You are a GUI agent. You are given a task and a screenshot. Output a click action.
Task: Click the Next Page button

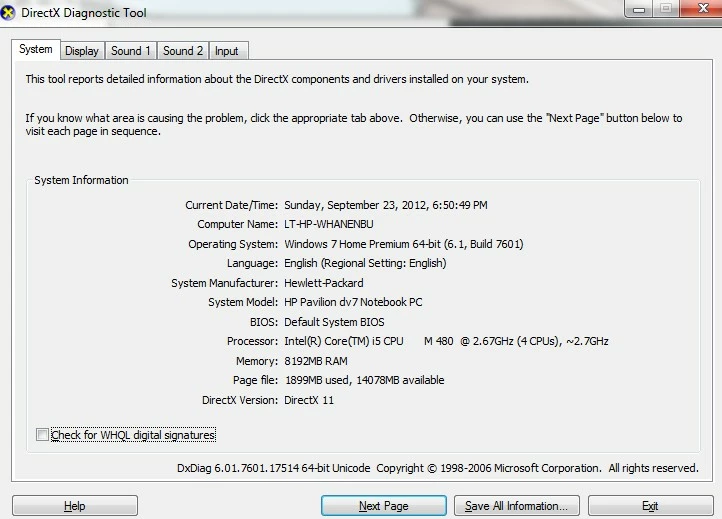(x=384, y=506)
